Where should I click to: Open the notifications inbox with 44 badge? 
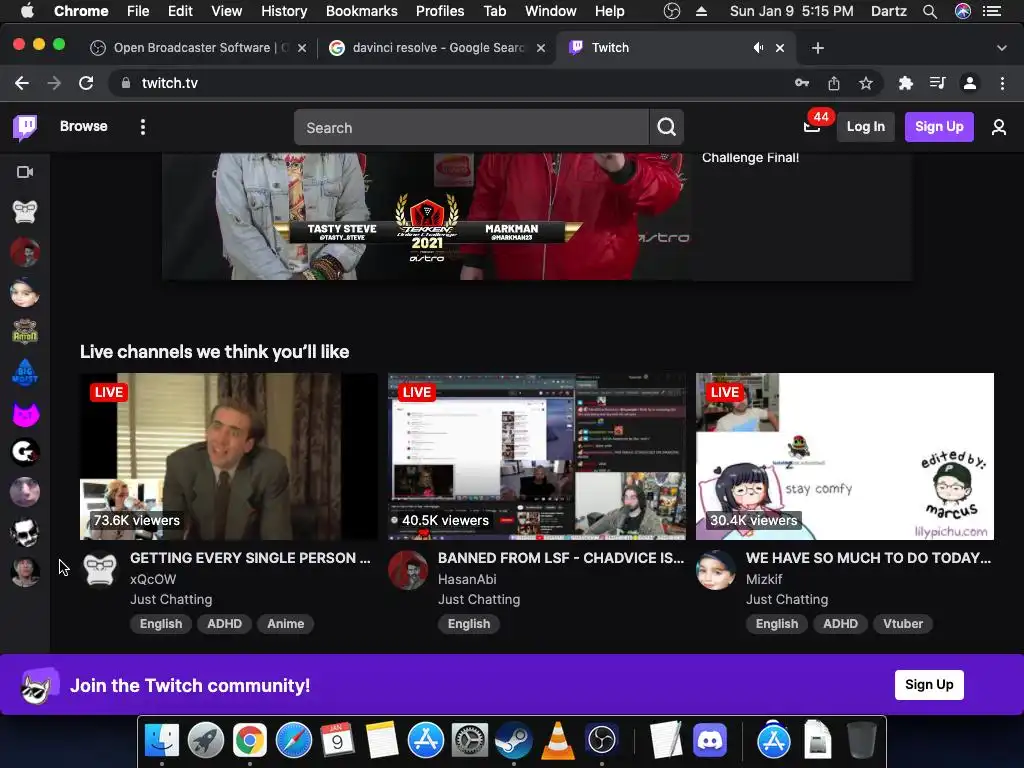point(812,126)
